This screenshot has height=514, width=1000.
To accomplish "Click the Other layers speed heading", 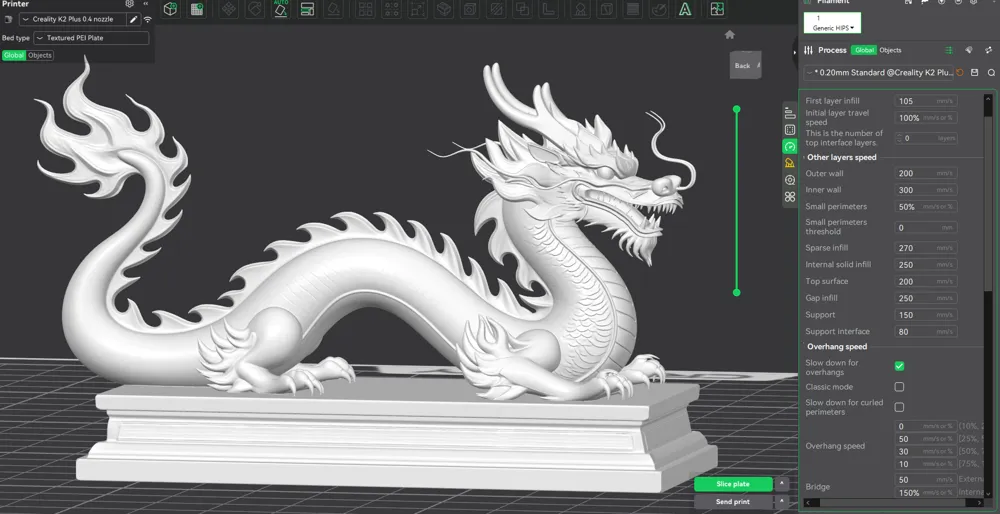I will click(x=842, y=158).
